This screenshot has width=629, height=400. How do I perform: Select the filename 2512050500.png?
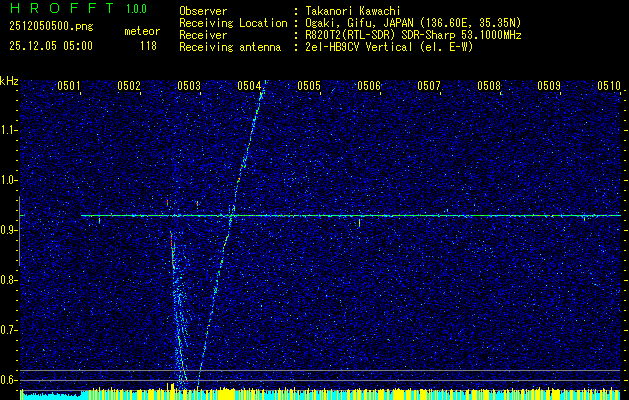pyautogui.click(x=51, y=26)
